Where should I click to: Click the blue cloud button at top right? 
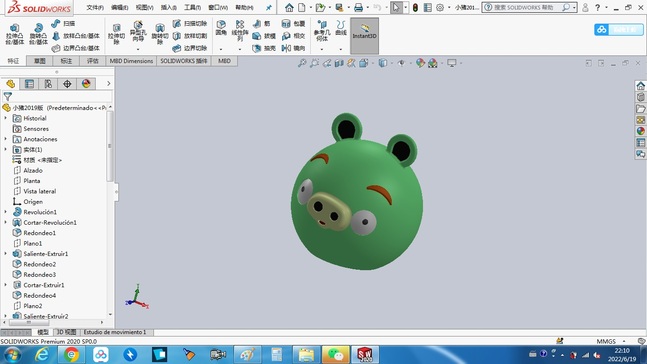click(618, 29)
